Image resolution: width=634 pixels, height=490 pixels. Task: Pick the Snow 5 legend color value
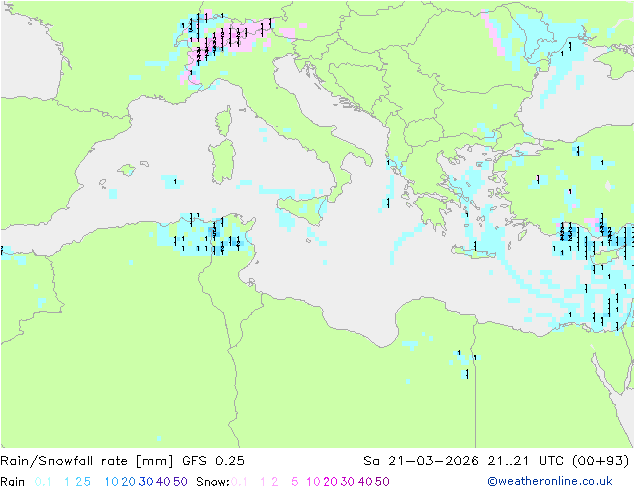(295, 482)
